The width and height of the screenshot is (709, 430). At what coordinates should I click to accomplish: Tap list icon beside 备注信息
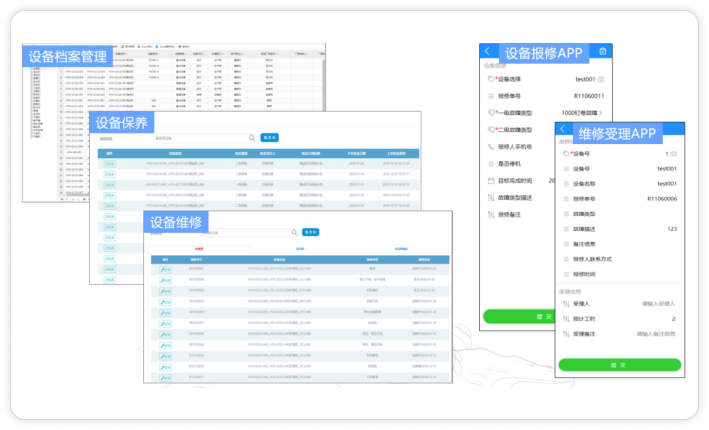(x=566, y=244)
